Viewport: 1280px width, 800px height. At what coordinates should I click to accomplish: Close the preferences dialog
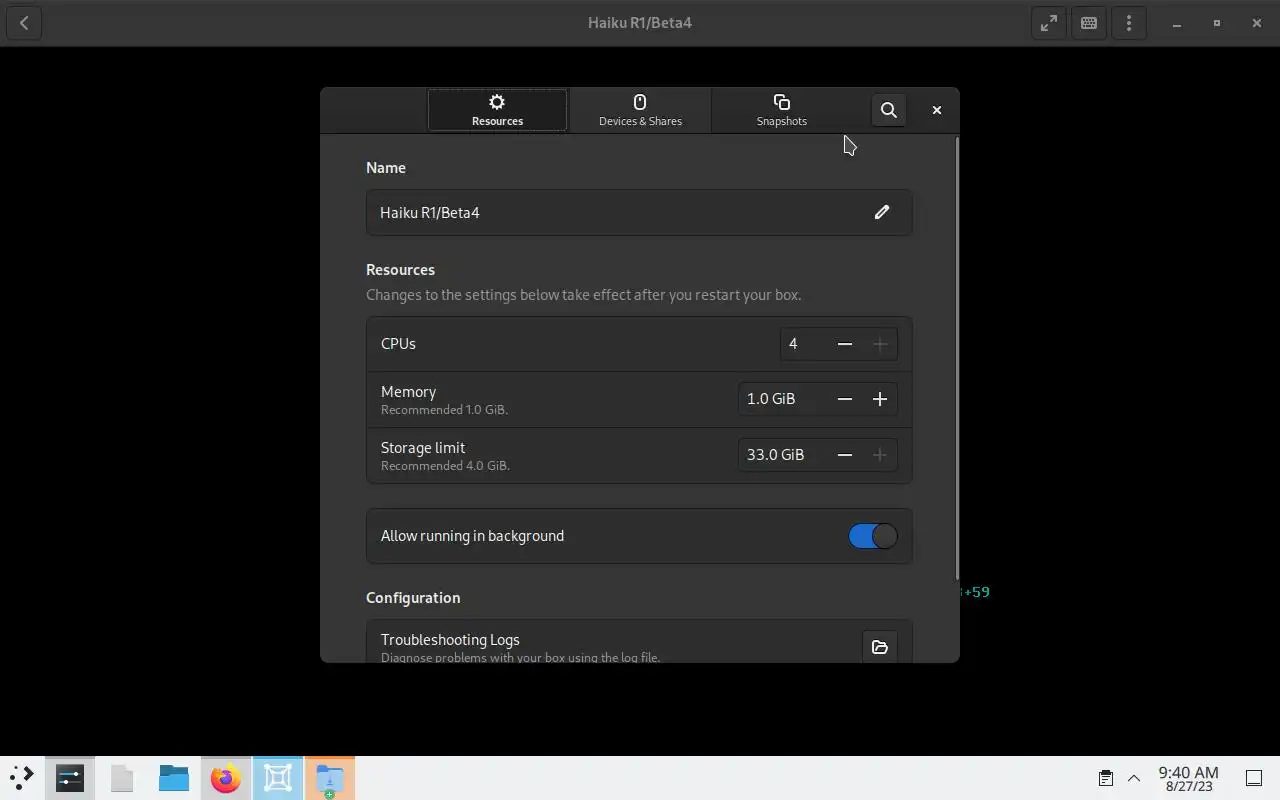click(x=937, y=110)
